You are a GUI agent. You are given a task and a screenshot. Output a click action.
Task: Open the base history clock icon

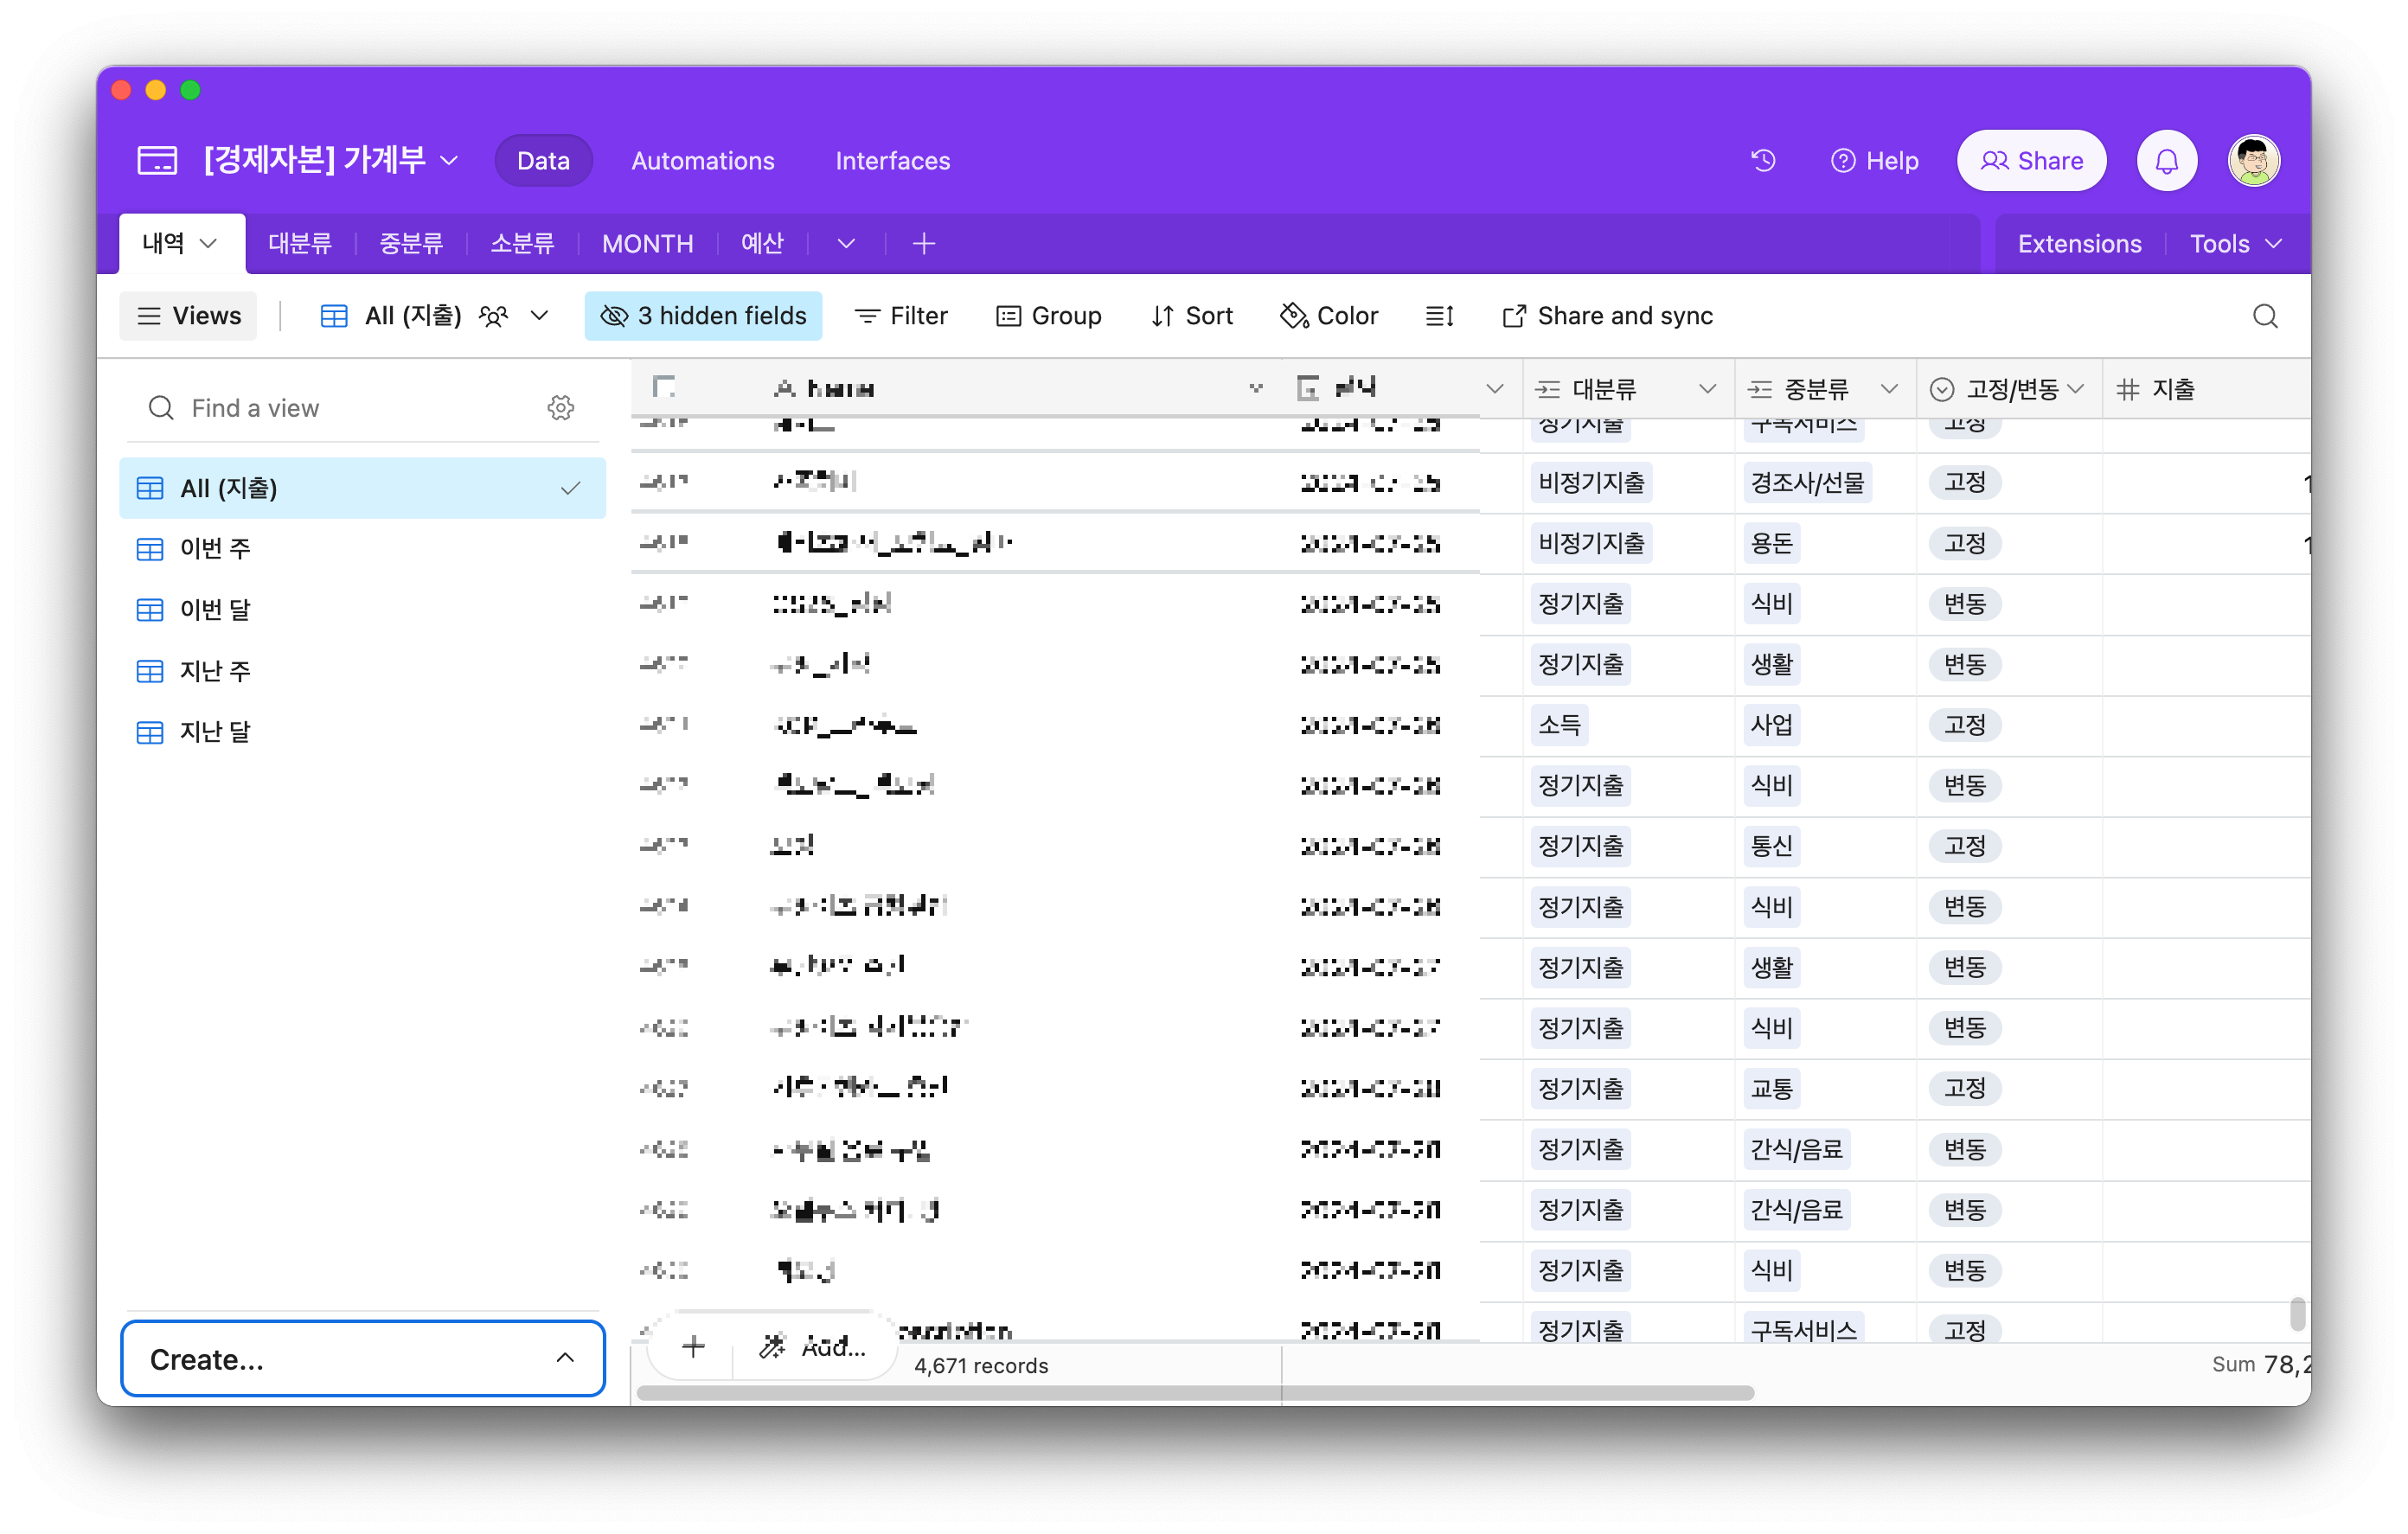point(1763,160)
